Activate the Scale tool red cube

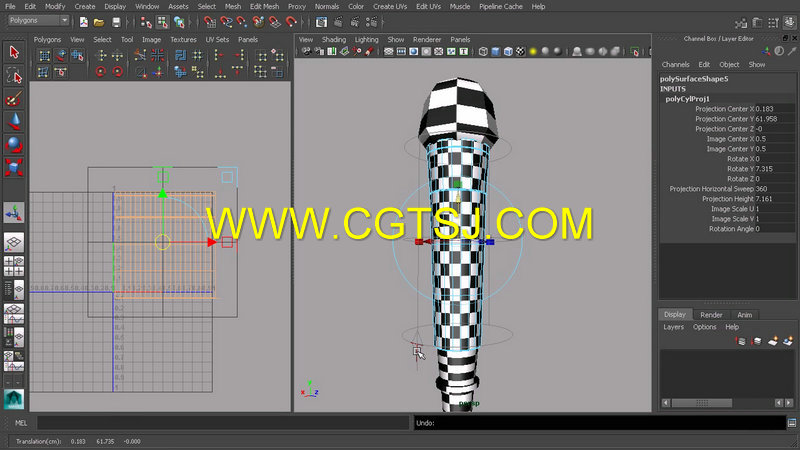coord(14,167)
